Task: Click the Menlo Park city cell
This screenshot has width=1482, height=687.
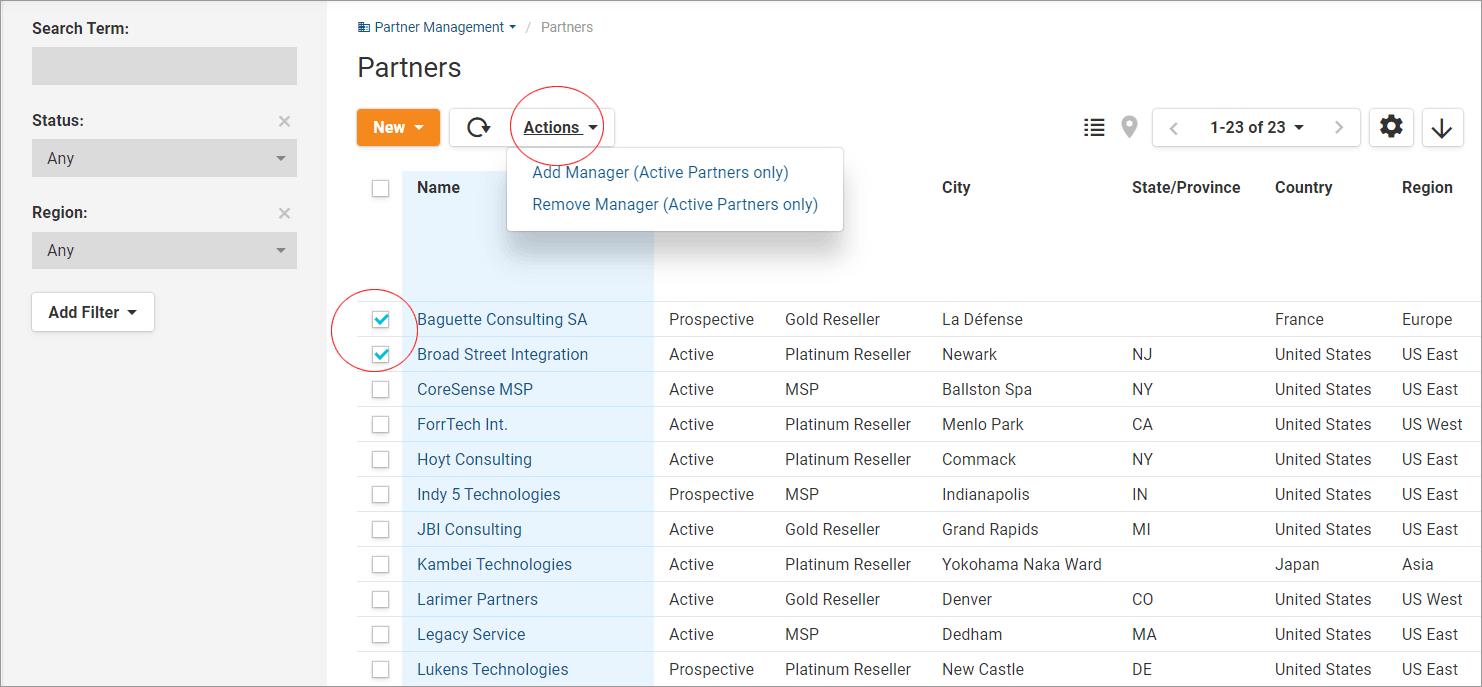Action: (983, 424)
